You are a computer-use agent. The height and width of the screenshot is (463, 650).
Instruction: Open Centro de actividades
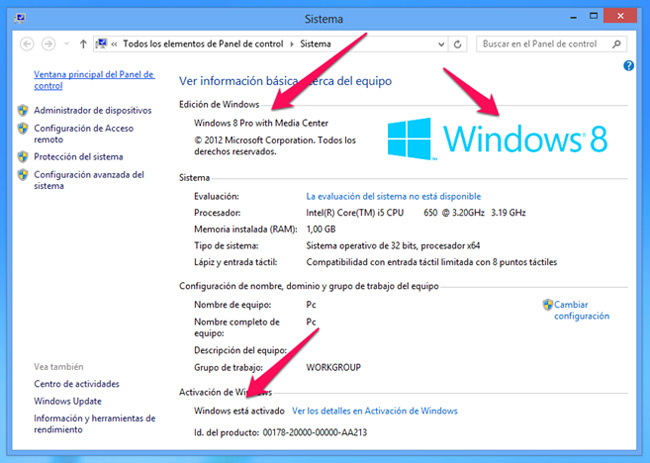click(x=77, y=384)
